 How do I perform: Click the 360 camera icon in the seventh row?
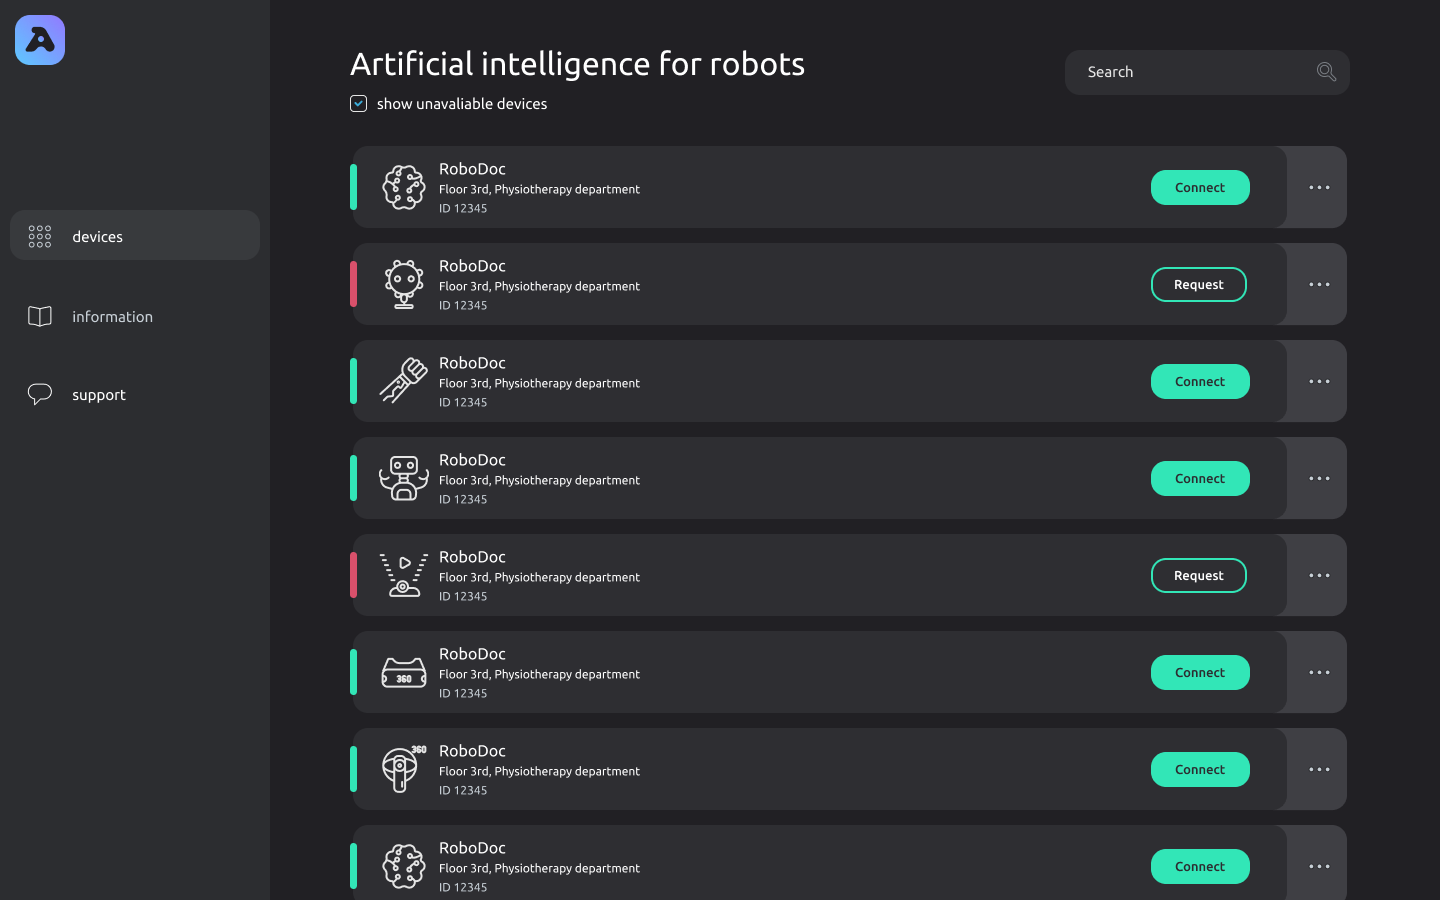pyautogui.click(x=404, y=769)
